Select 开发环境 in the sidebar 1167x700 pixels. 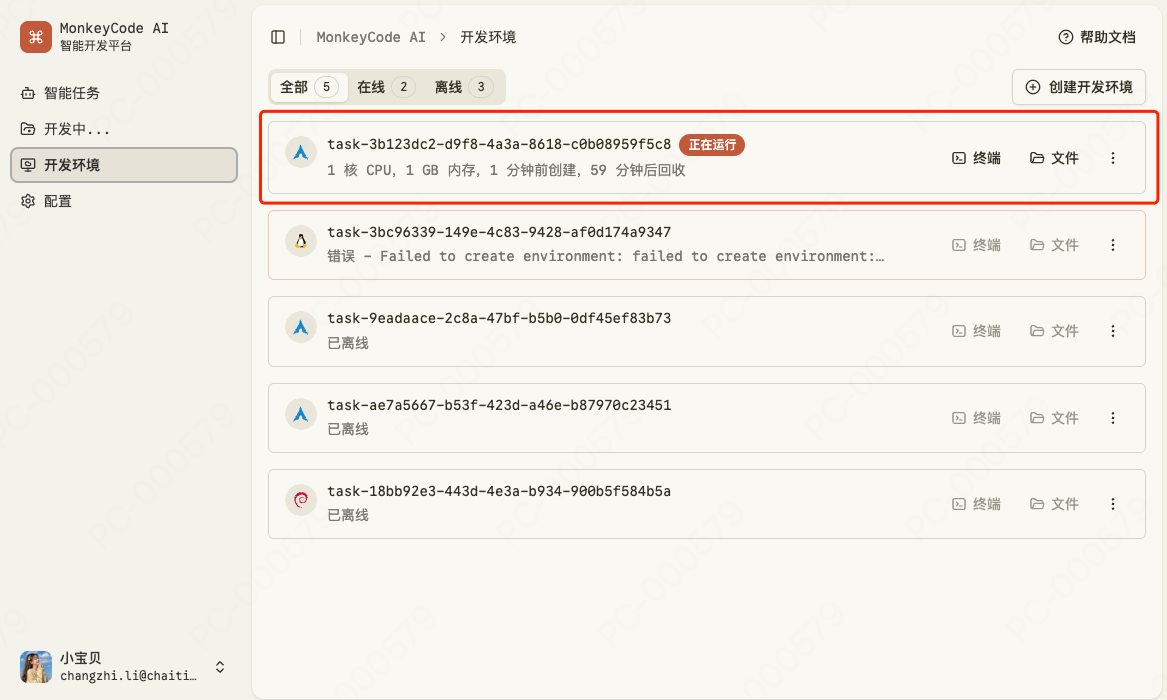124,164
